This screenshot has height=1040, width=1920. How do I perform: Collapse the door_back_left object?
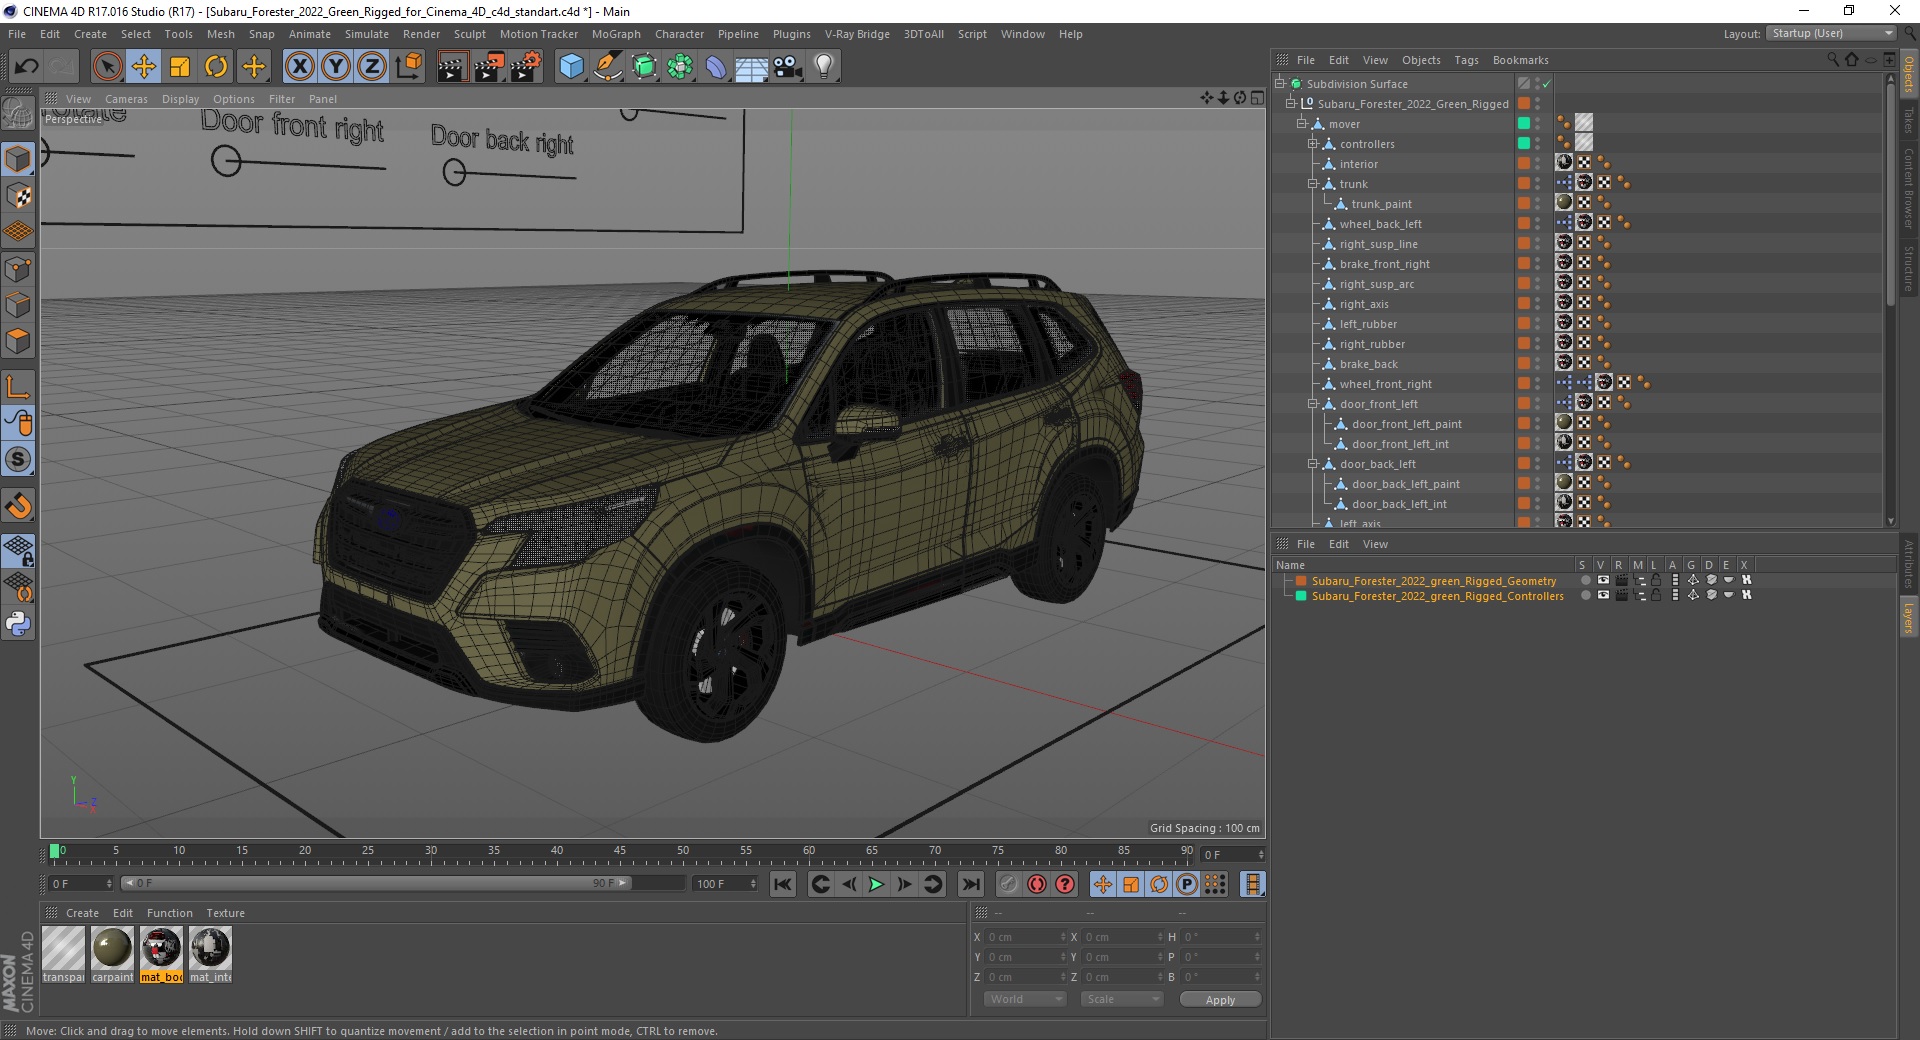pos(1313,464)
